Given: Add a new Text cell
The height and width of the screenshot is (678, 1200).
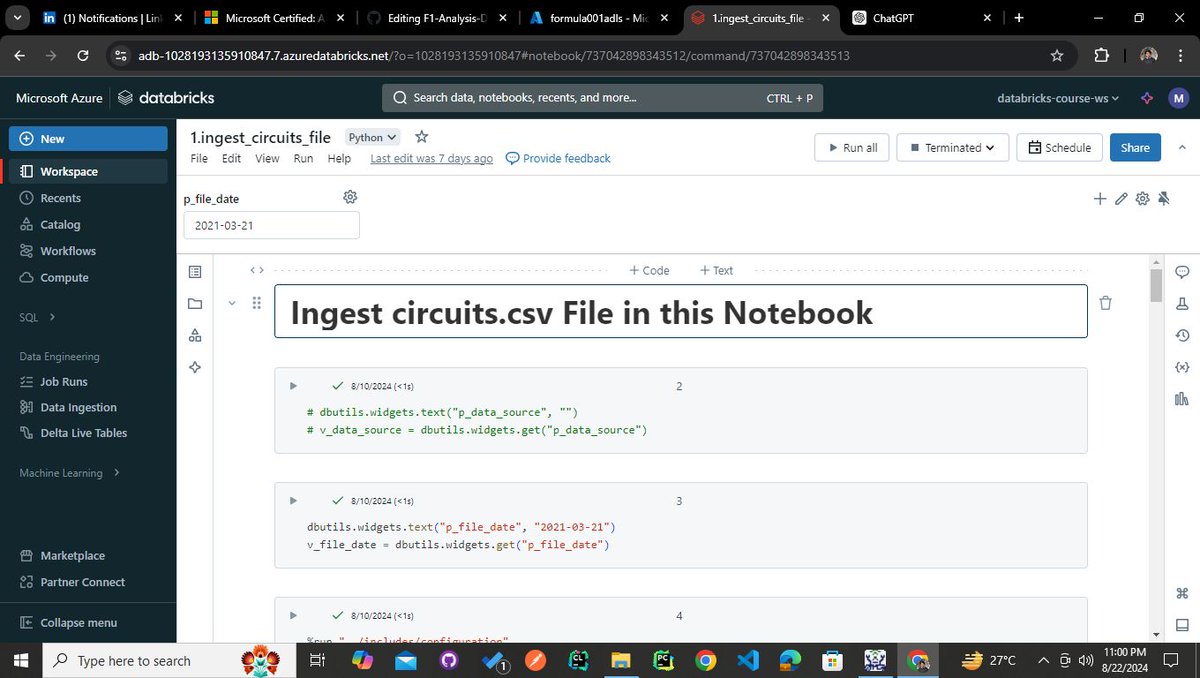Looking at the screenshot, I should point(716,270).
